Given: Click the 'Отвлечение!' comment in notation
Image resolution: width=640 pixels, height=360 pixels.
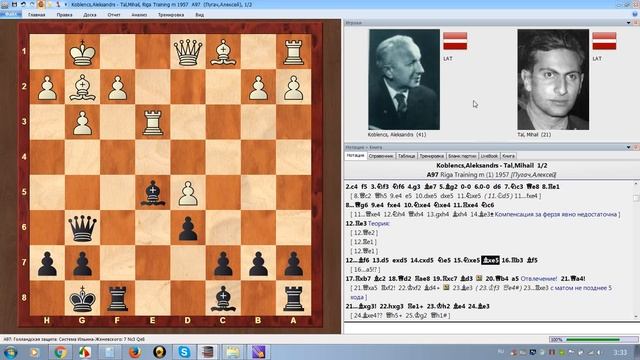Looking at the screenshot, I should tap(539, 279).
